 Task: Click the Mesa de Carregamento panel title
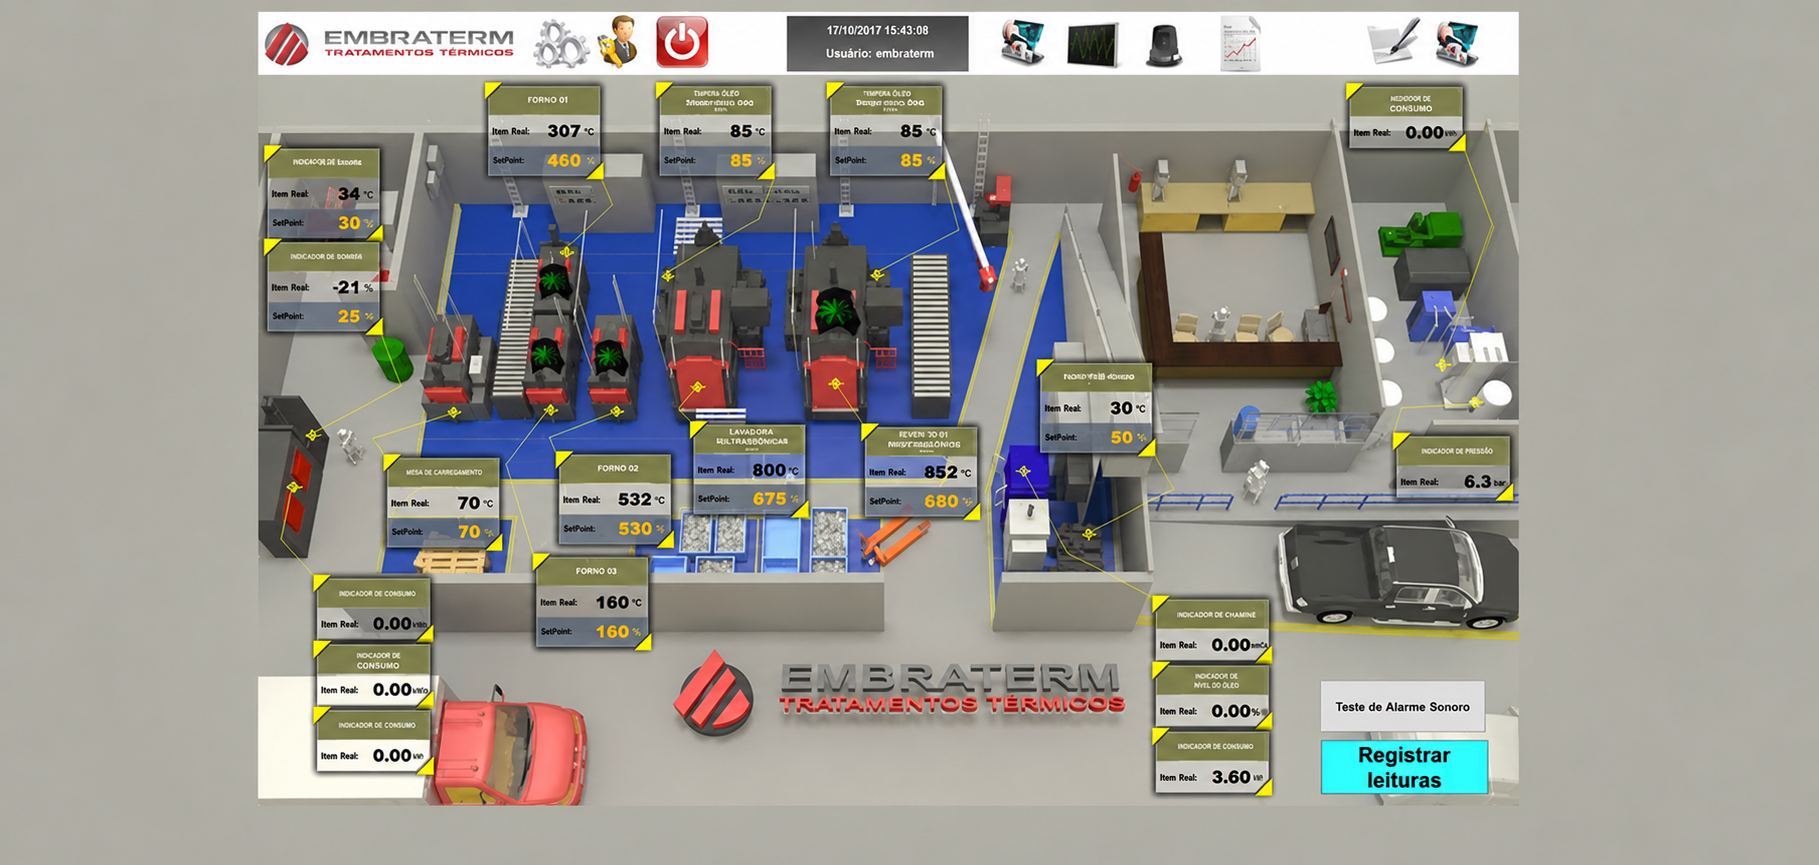tap(444, 472)
